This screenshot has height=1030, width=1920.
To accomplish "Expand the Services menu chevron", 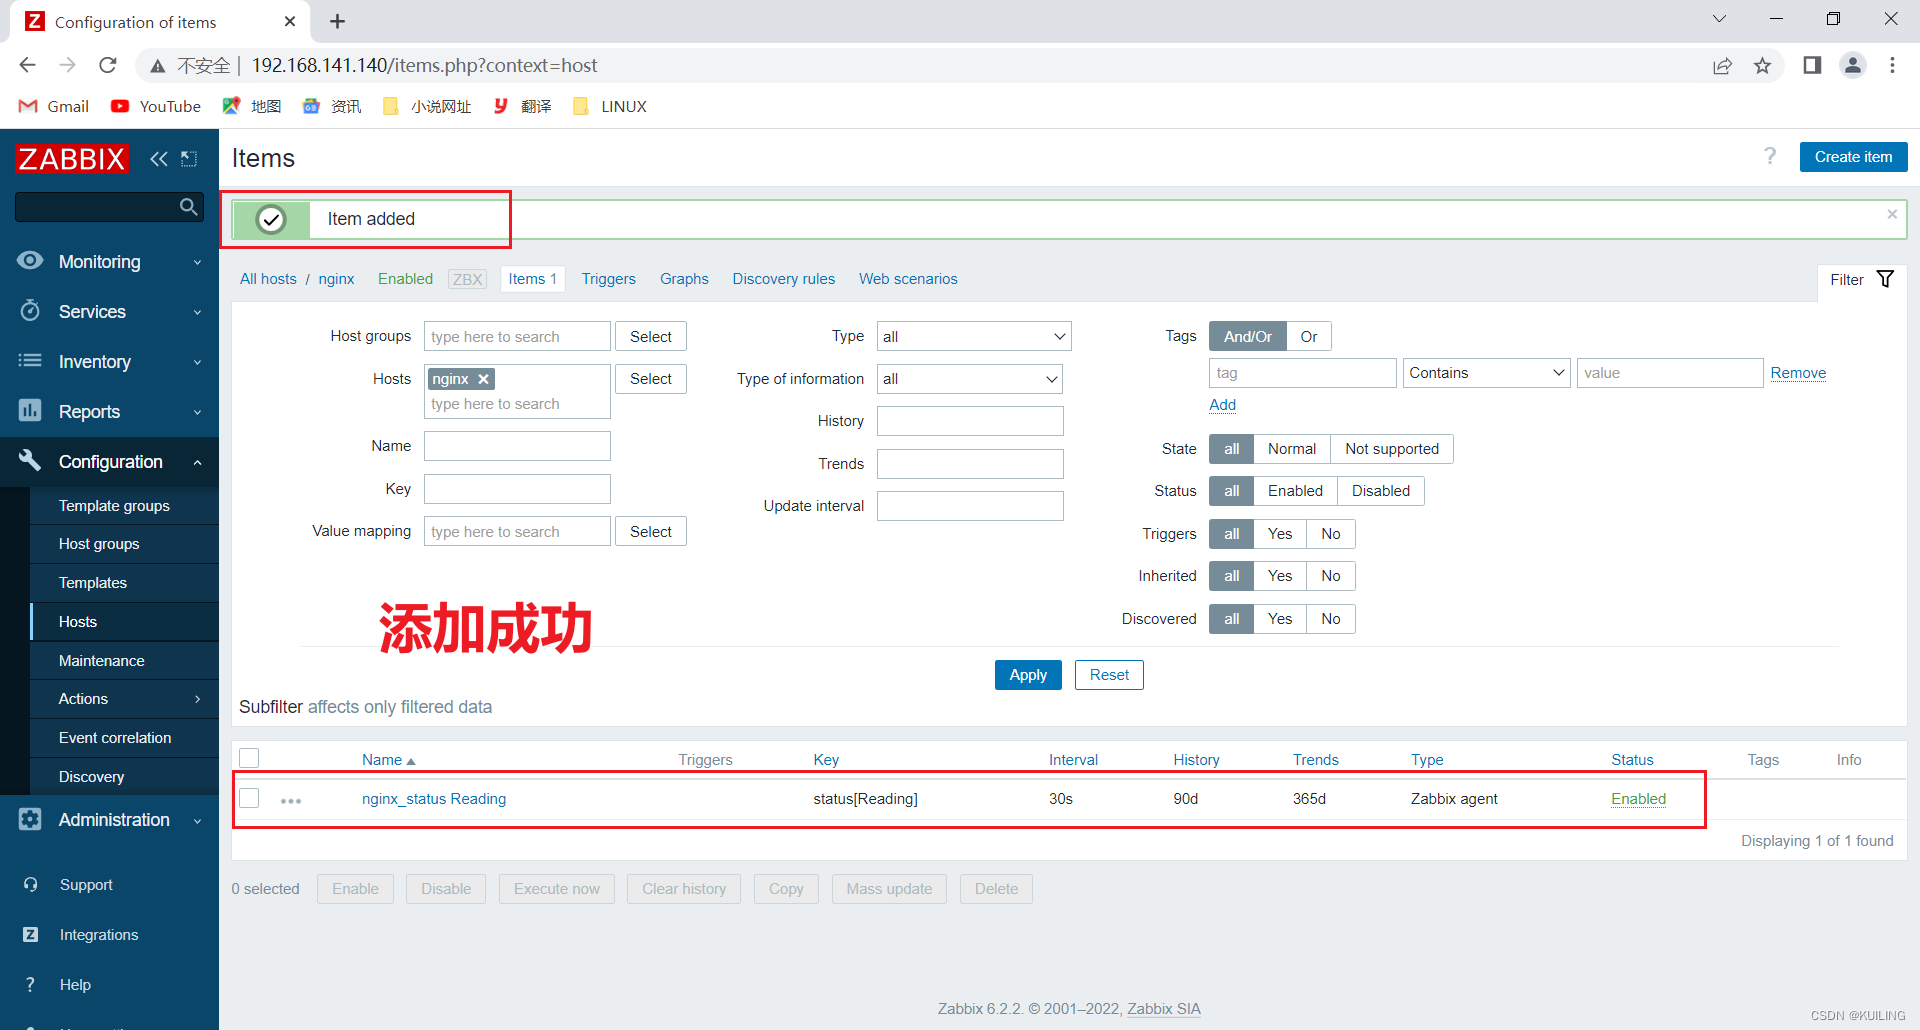I will (x=197, y=312).
